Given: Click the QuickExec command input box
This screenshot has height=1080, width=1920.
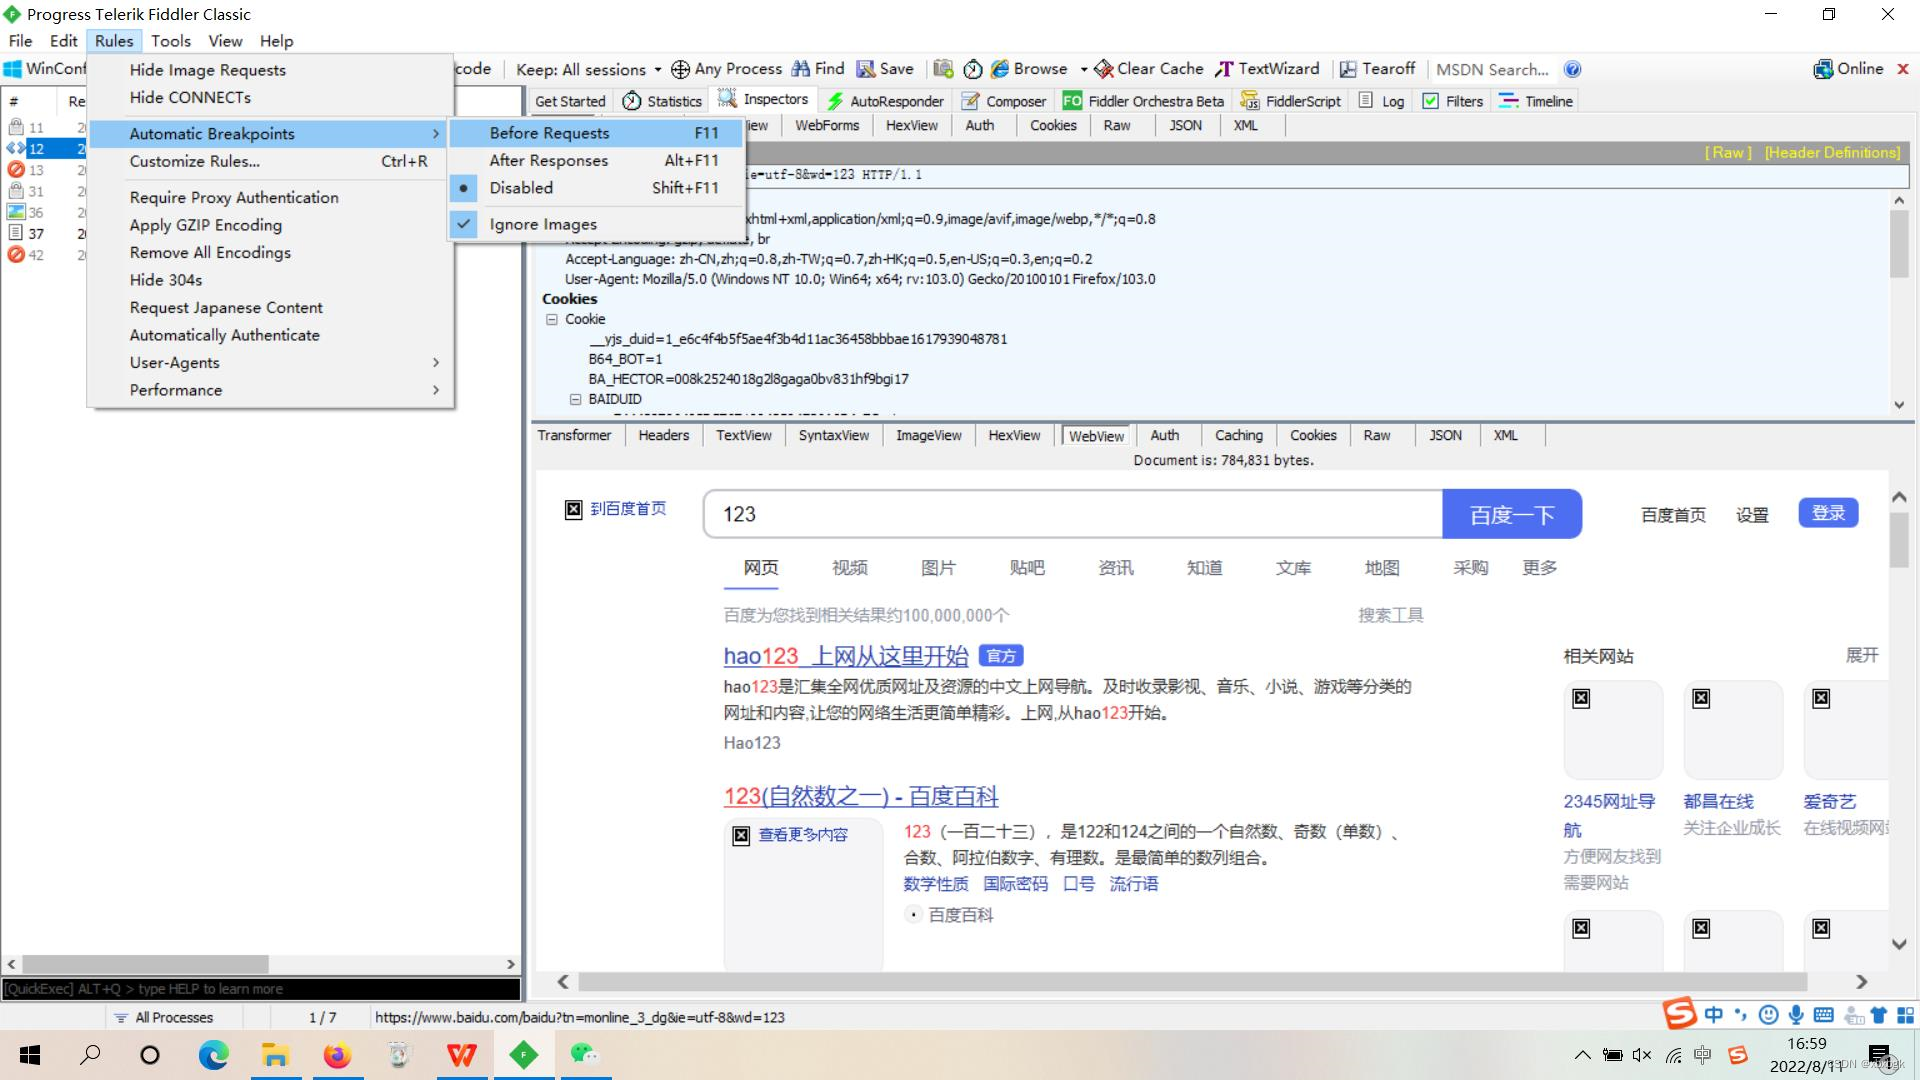Looking at the screenshot, I should coord(260,988).
